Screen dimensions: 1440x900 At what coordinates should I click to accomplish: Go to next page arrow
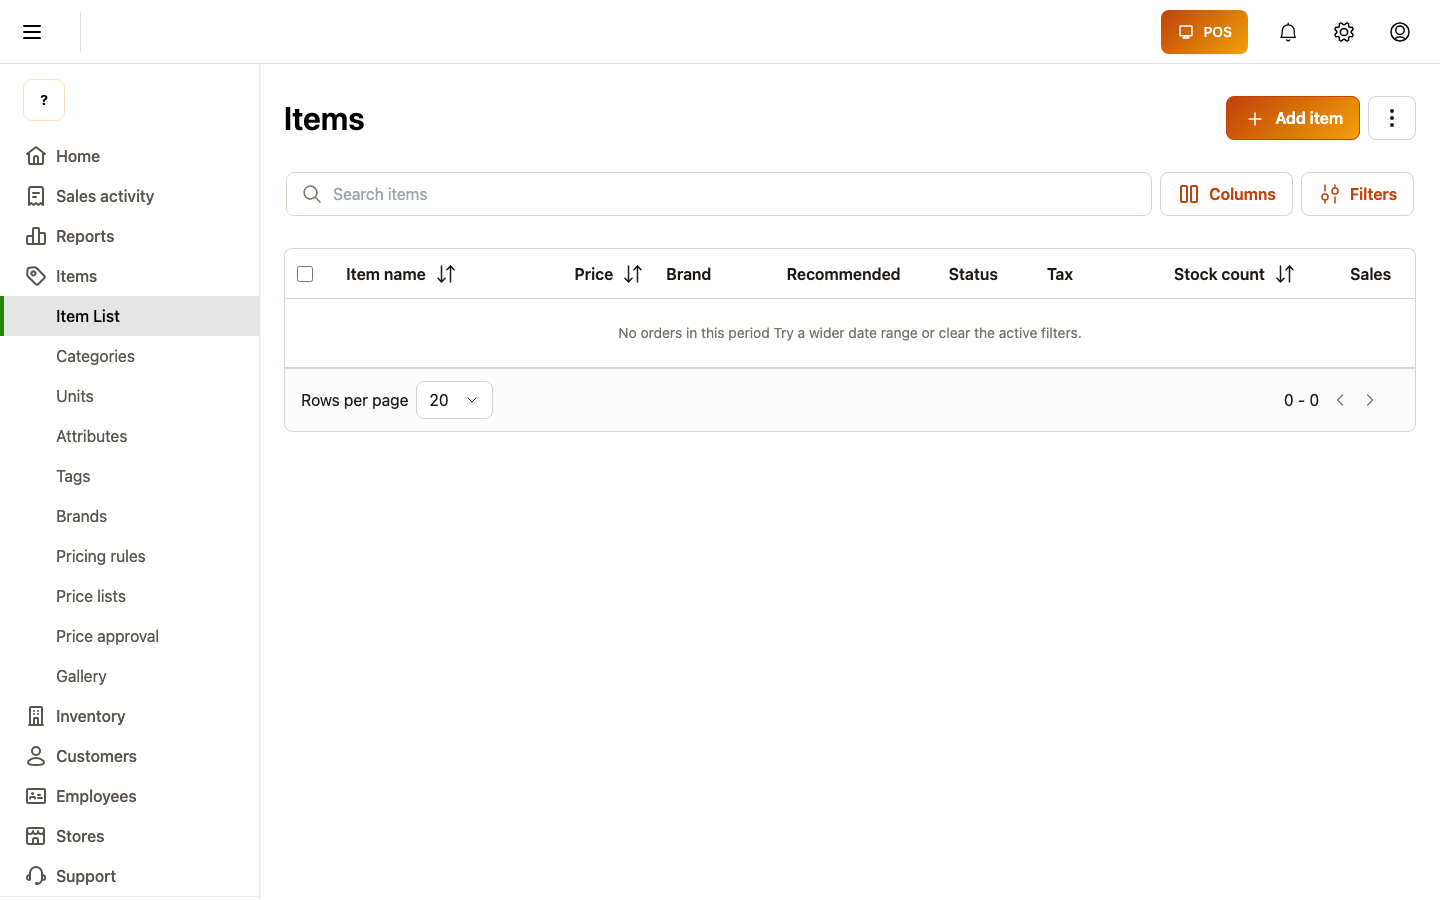pyautogui.click(x=1370, y=400)
